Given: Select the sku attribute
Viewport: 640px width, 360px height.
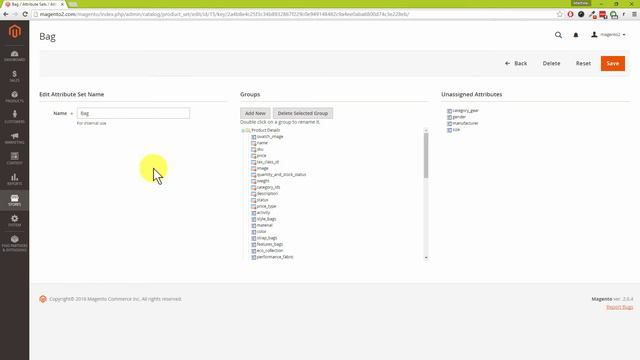Looking at the screenshot, I should 260,149.
